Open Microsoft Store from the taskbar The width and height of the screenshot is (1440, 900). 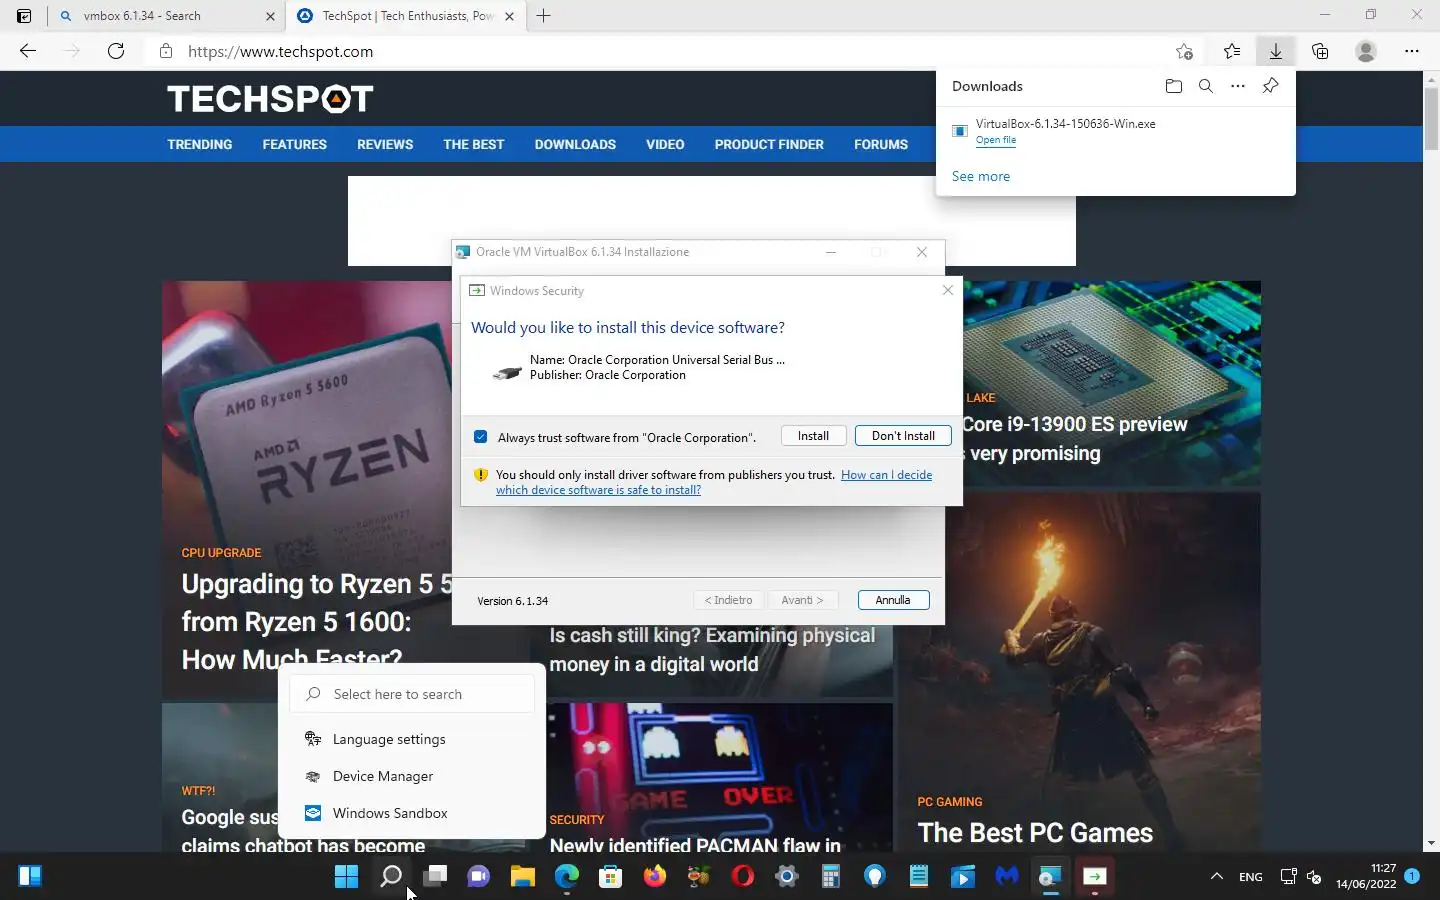[611, 877]
